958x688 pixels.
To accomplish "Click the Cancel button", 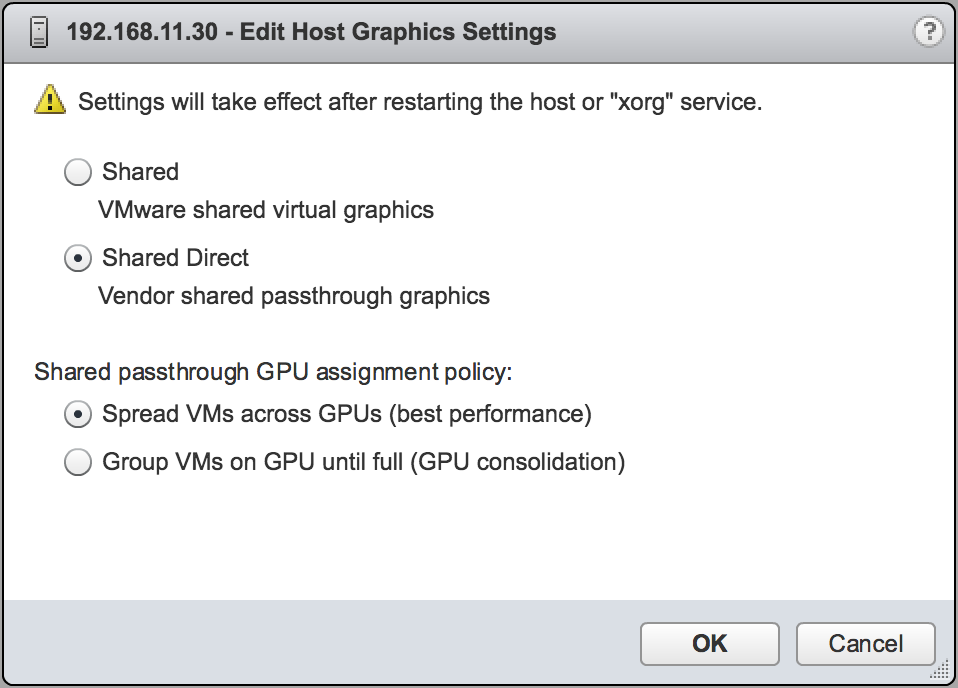I will [865, 644].
